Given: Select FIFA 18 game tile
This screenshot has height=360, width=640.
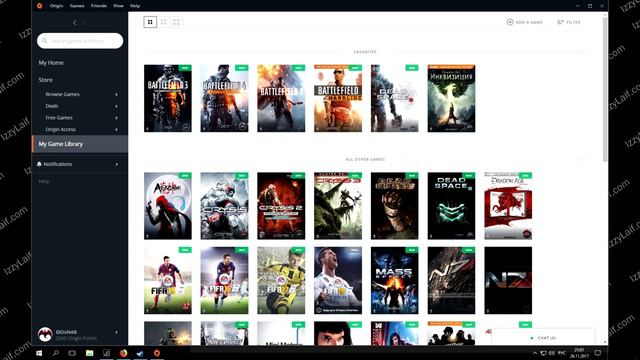Looking at the screenshot, I should [338, 280].
